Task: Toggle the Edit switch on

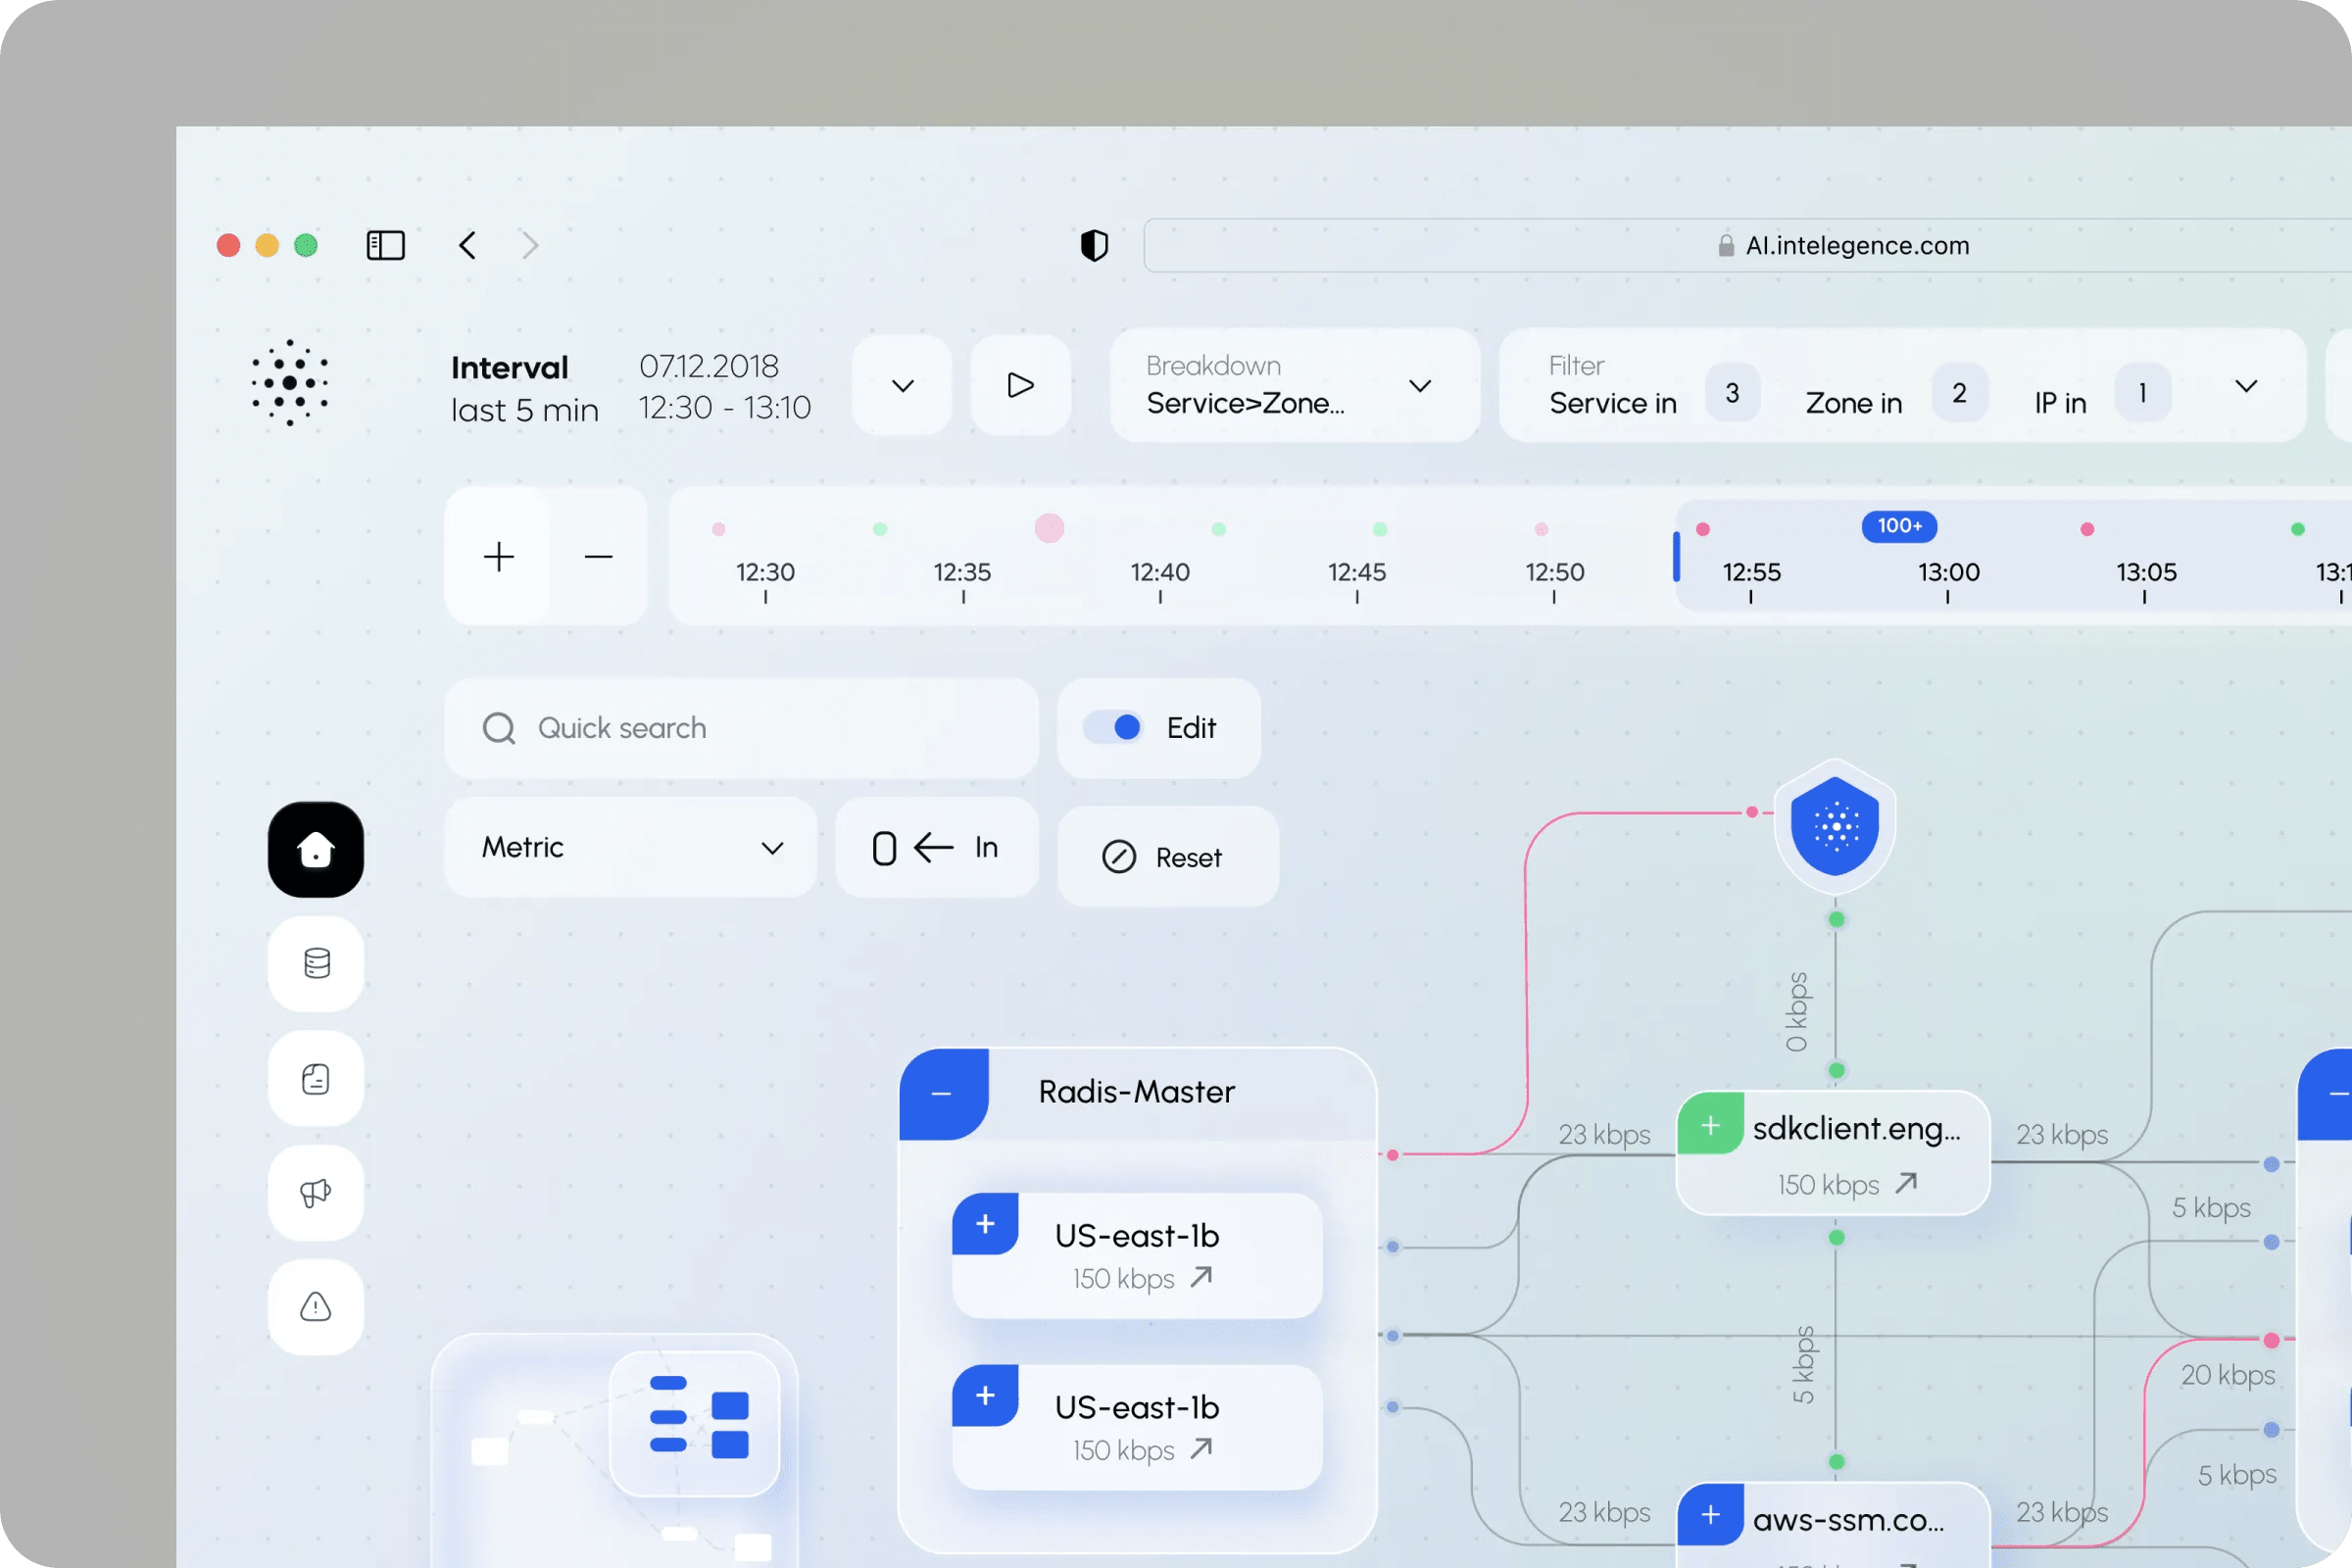Action: pyautogui.click(x=1117, y=727)
